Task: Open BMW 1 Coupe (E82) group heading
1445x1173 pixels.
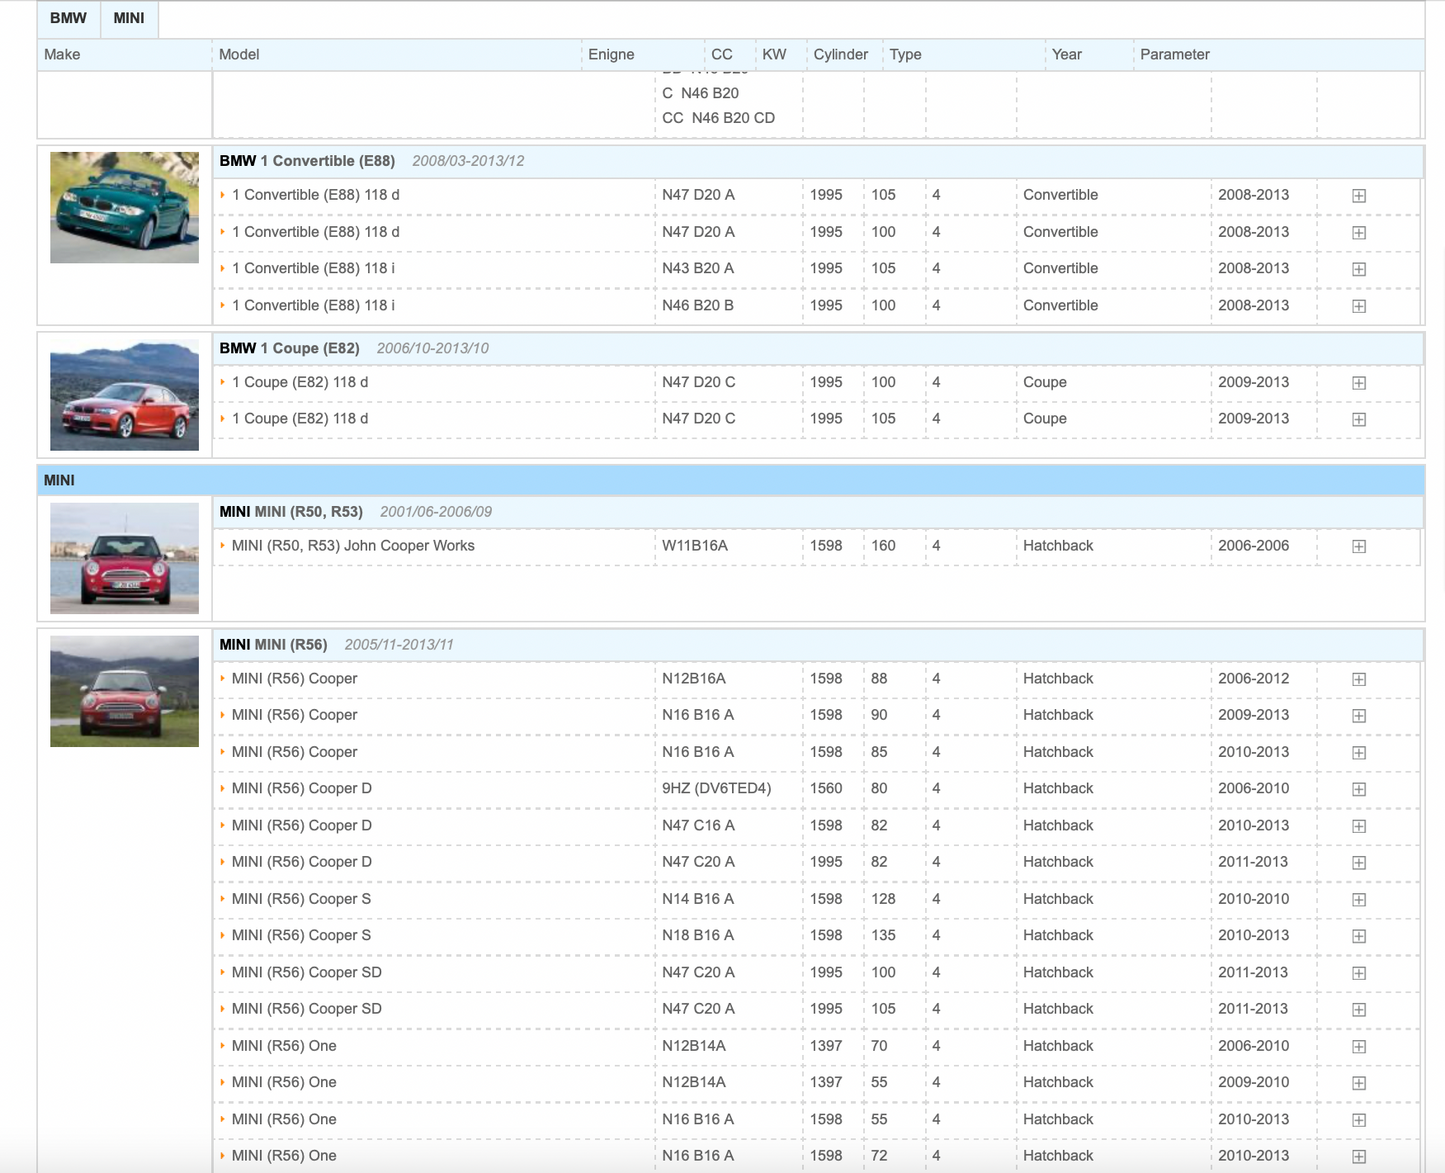Action: [x=289, y=348]
